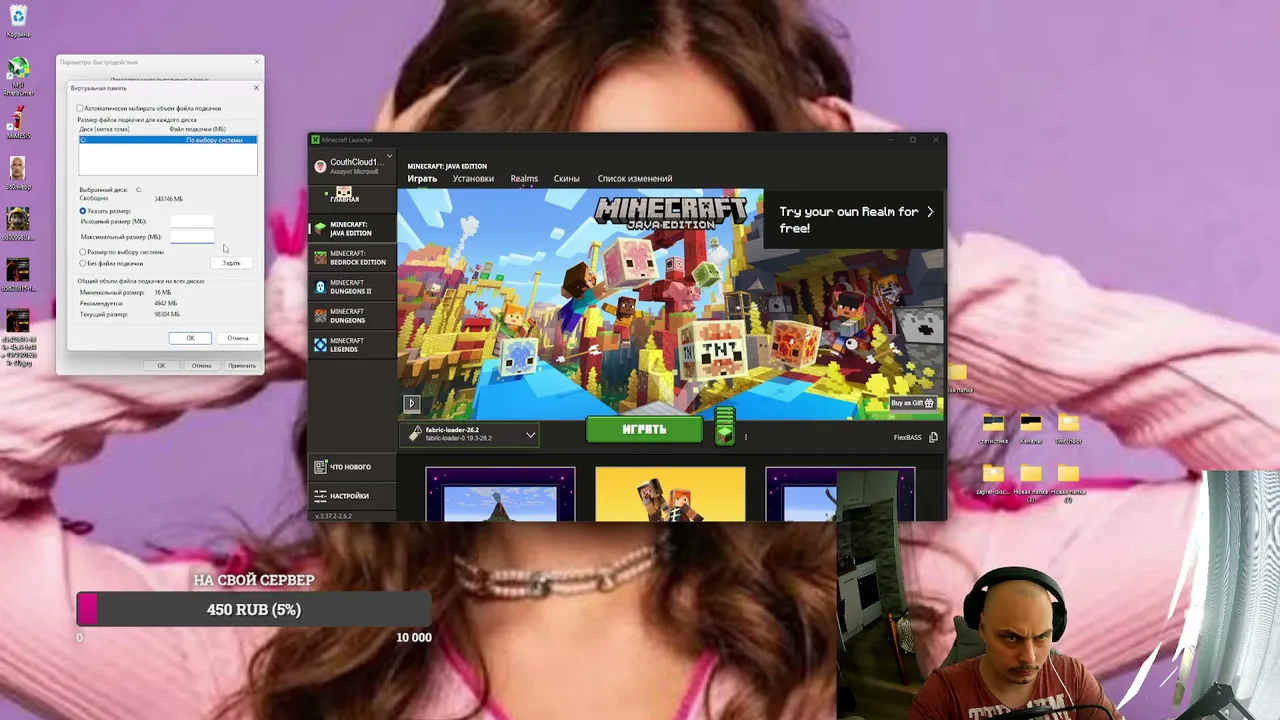Viewport: 1280px width, 720px height.
Task: Click the grass block stack icon beside Играть
Action: tap(725, 426)
